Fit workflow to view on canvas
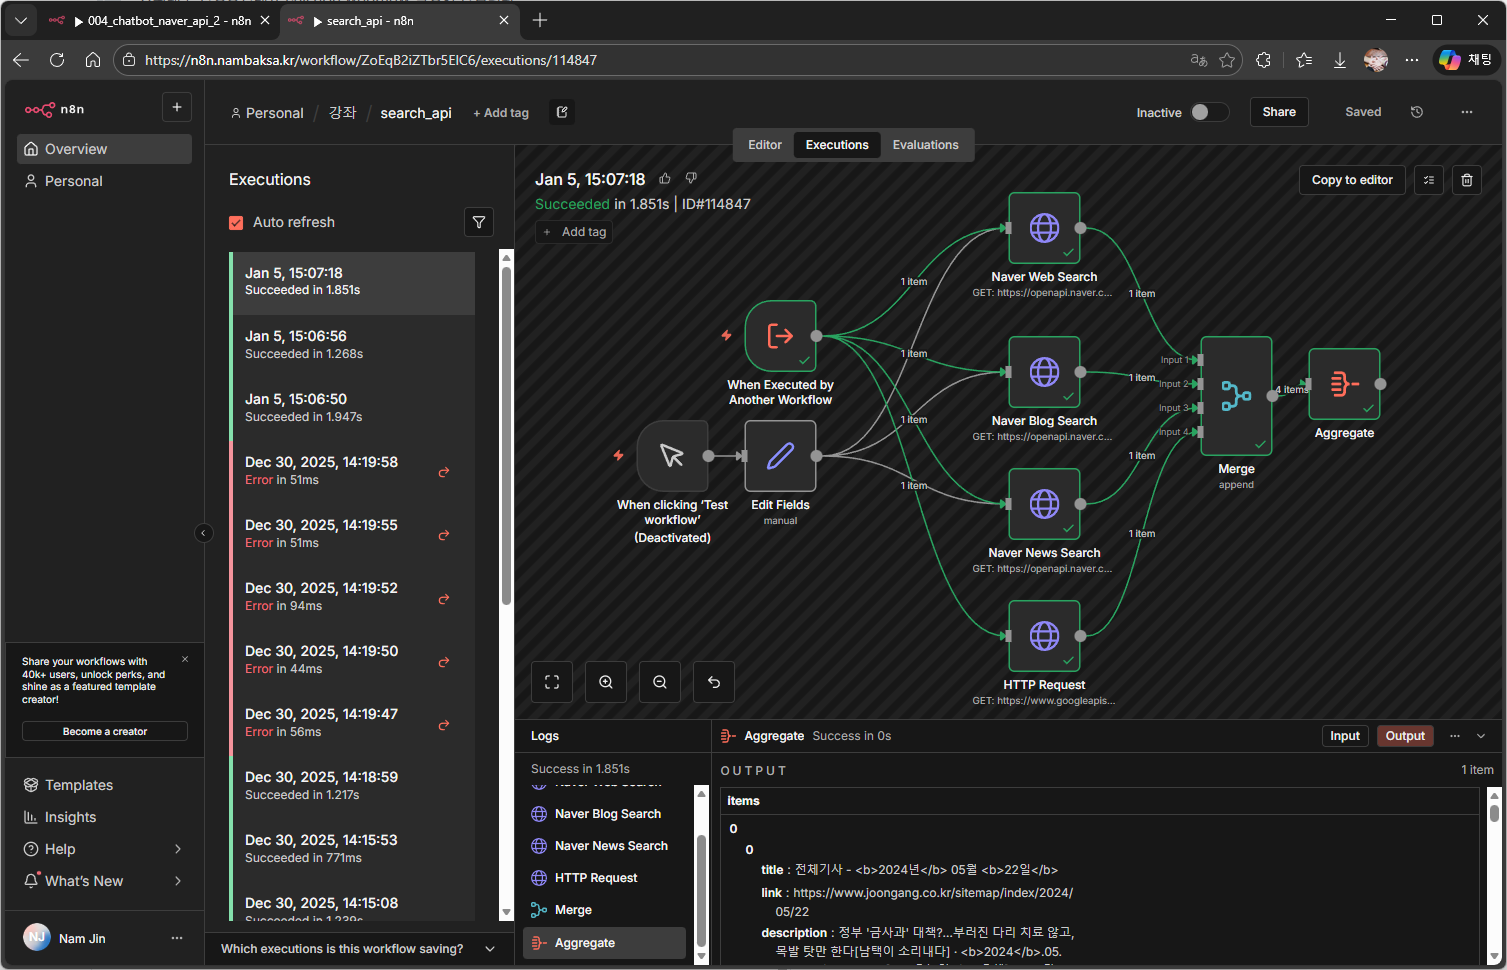 click(552, 682)
